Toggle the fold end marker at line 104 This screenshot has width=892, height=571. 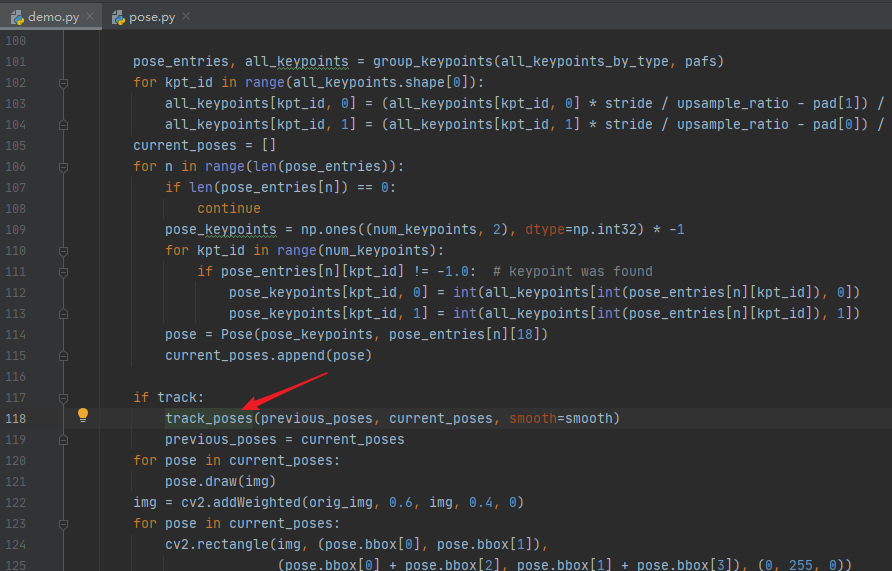coord(64,125)
